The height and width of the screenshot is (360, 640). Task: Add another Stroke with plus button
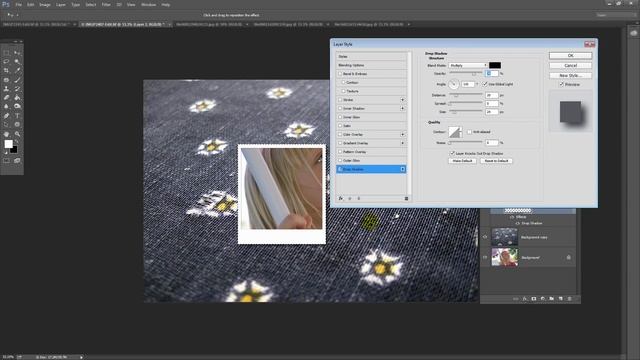pyautogui.click(x=402, y=100)
